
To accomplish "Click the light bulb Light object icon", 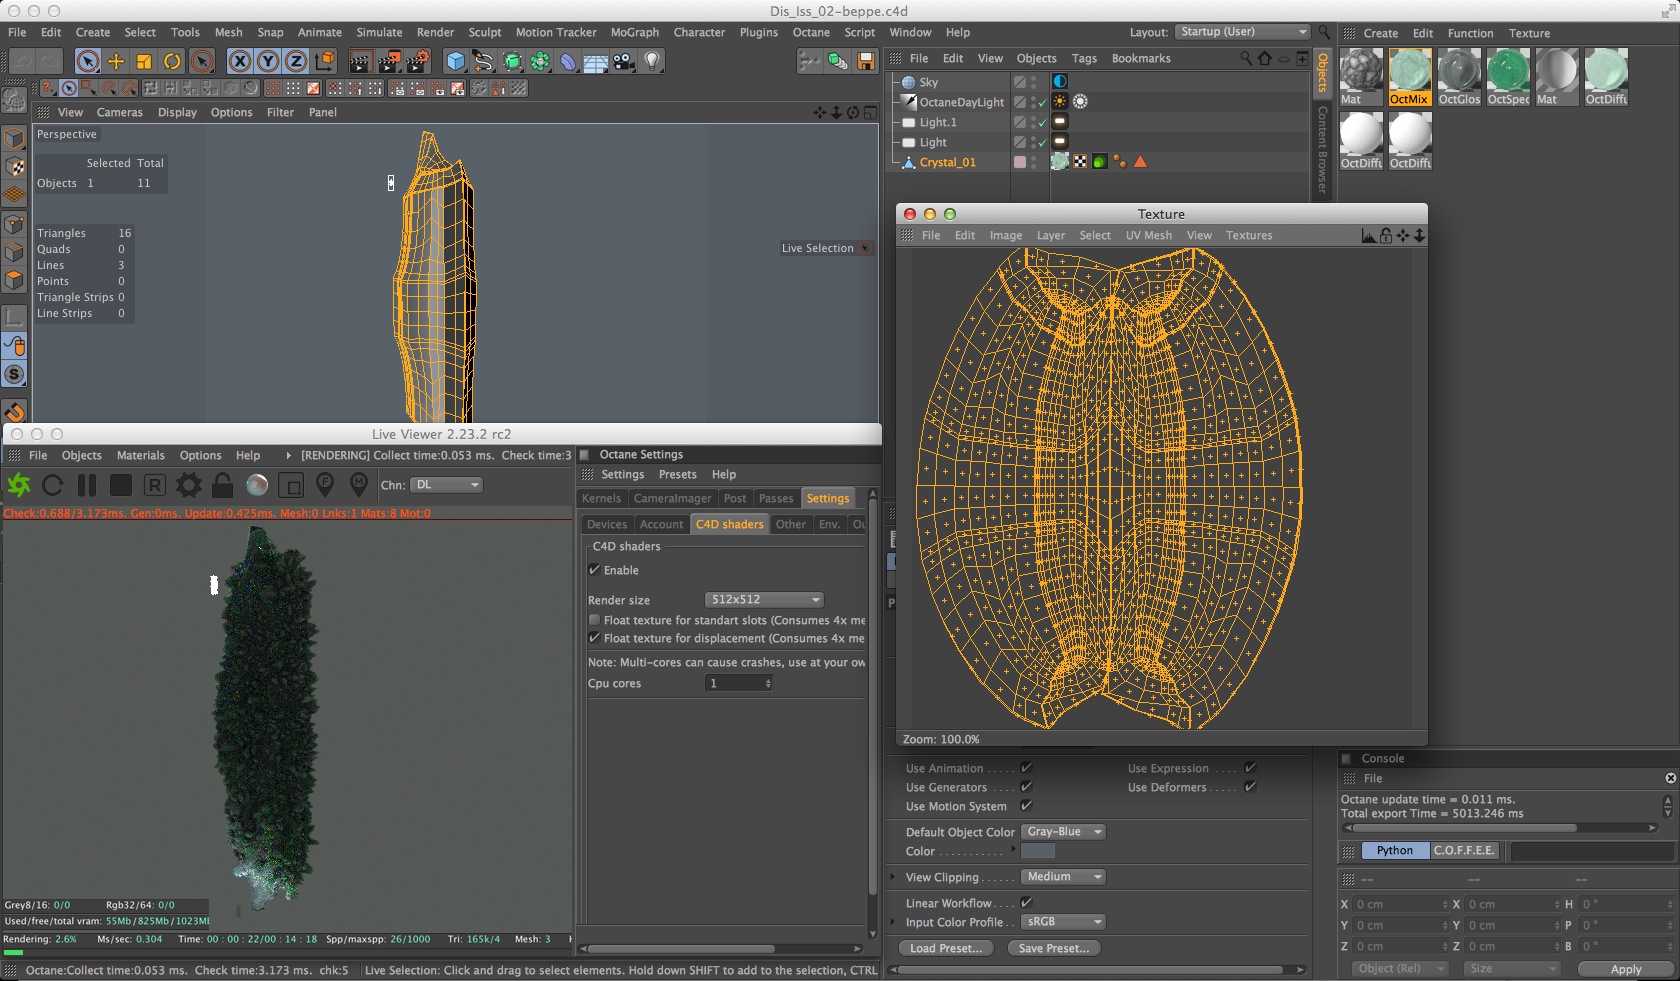I will [x=652, y=62].
